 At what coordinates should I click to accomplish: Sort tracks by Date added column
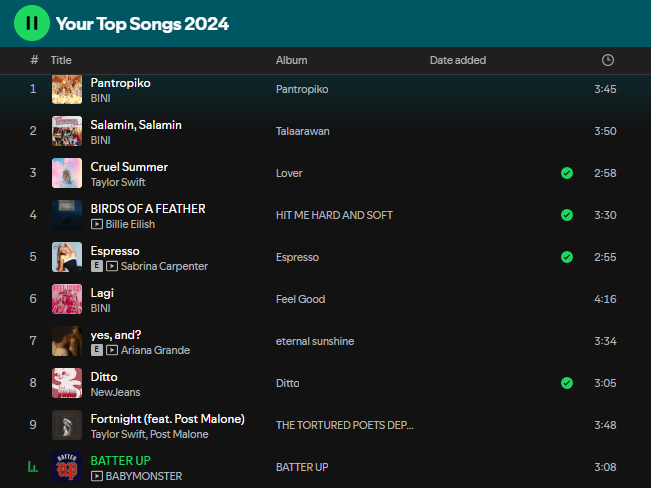(458, 60)
